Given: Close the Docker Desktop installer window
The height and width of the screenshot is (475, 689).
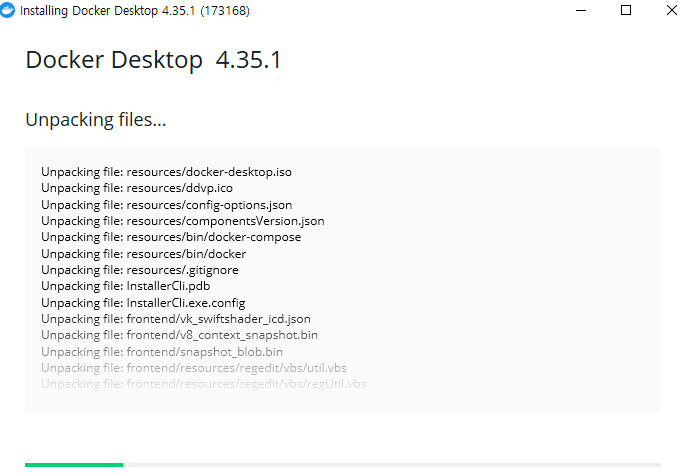Looking at the screenshot, I should (x=671, y=10).
